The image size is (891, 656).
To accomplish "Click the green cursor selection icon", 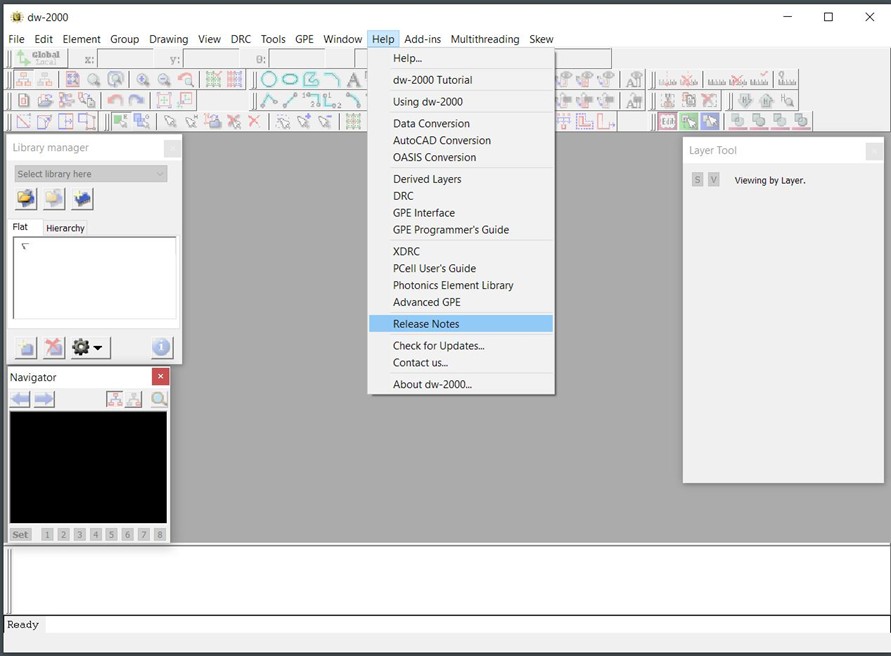I will [x=689, y=121].
